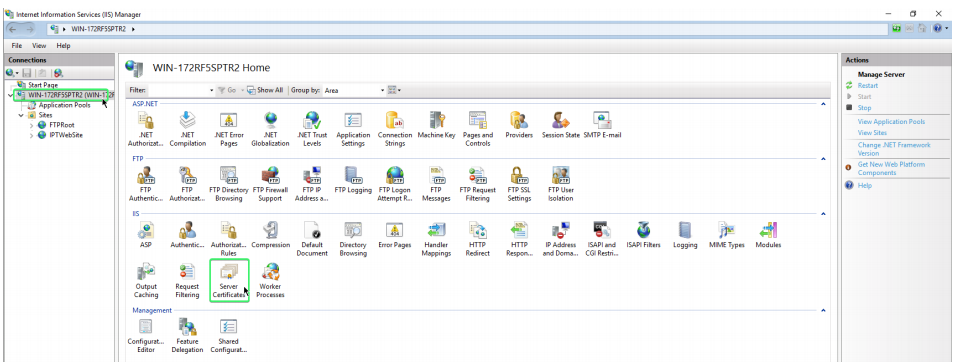
Task: Open the Modules feature
Action: (x=768, y=234)
